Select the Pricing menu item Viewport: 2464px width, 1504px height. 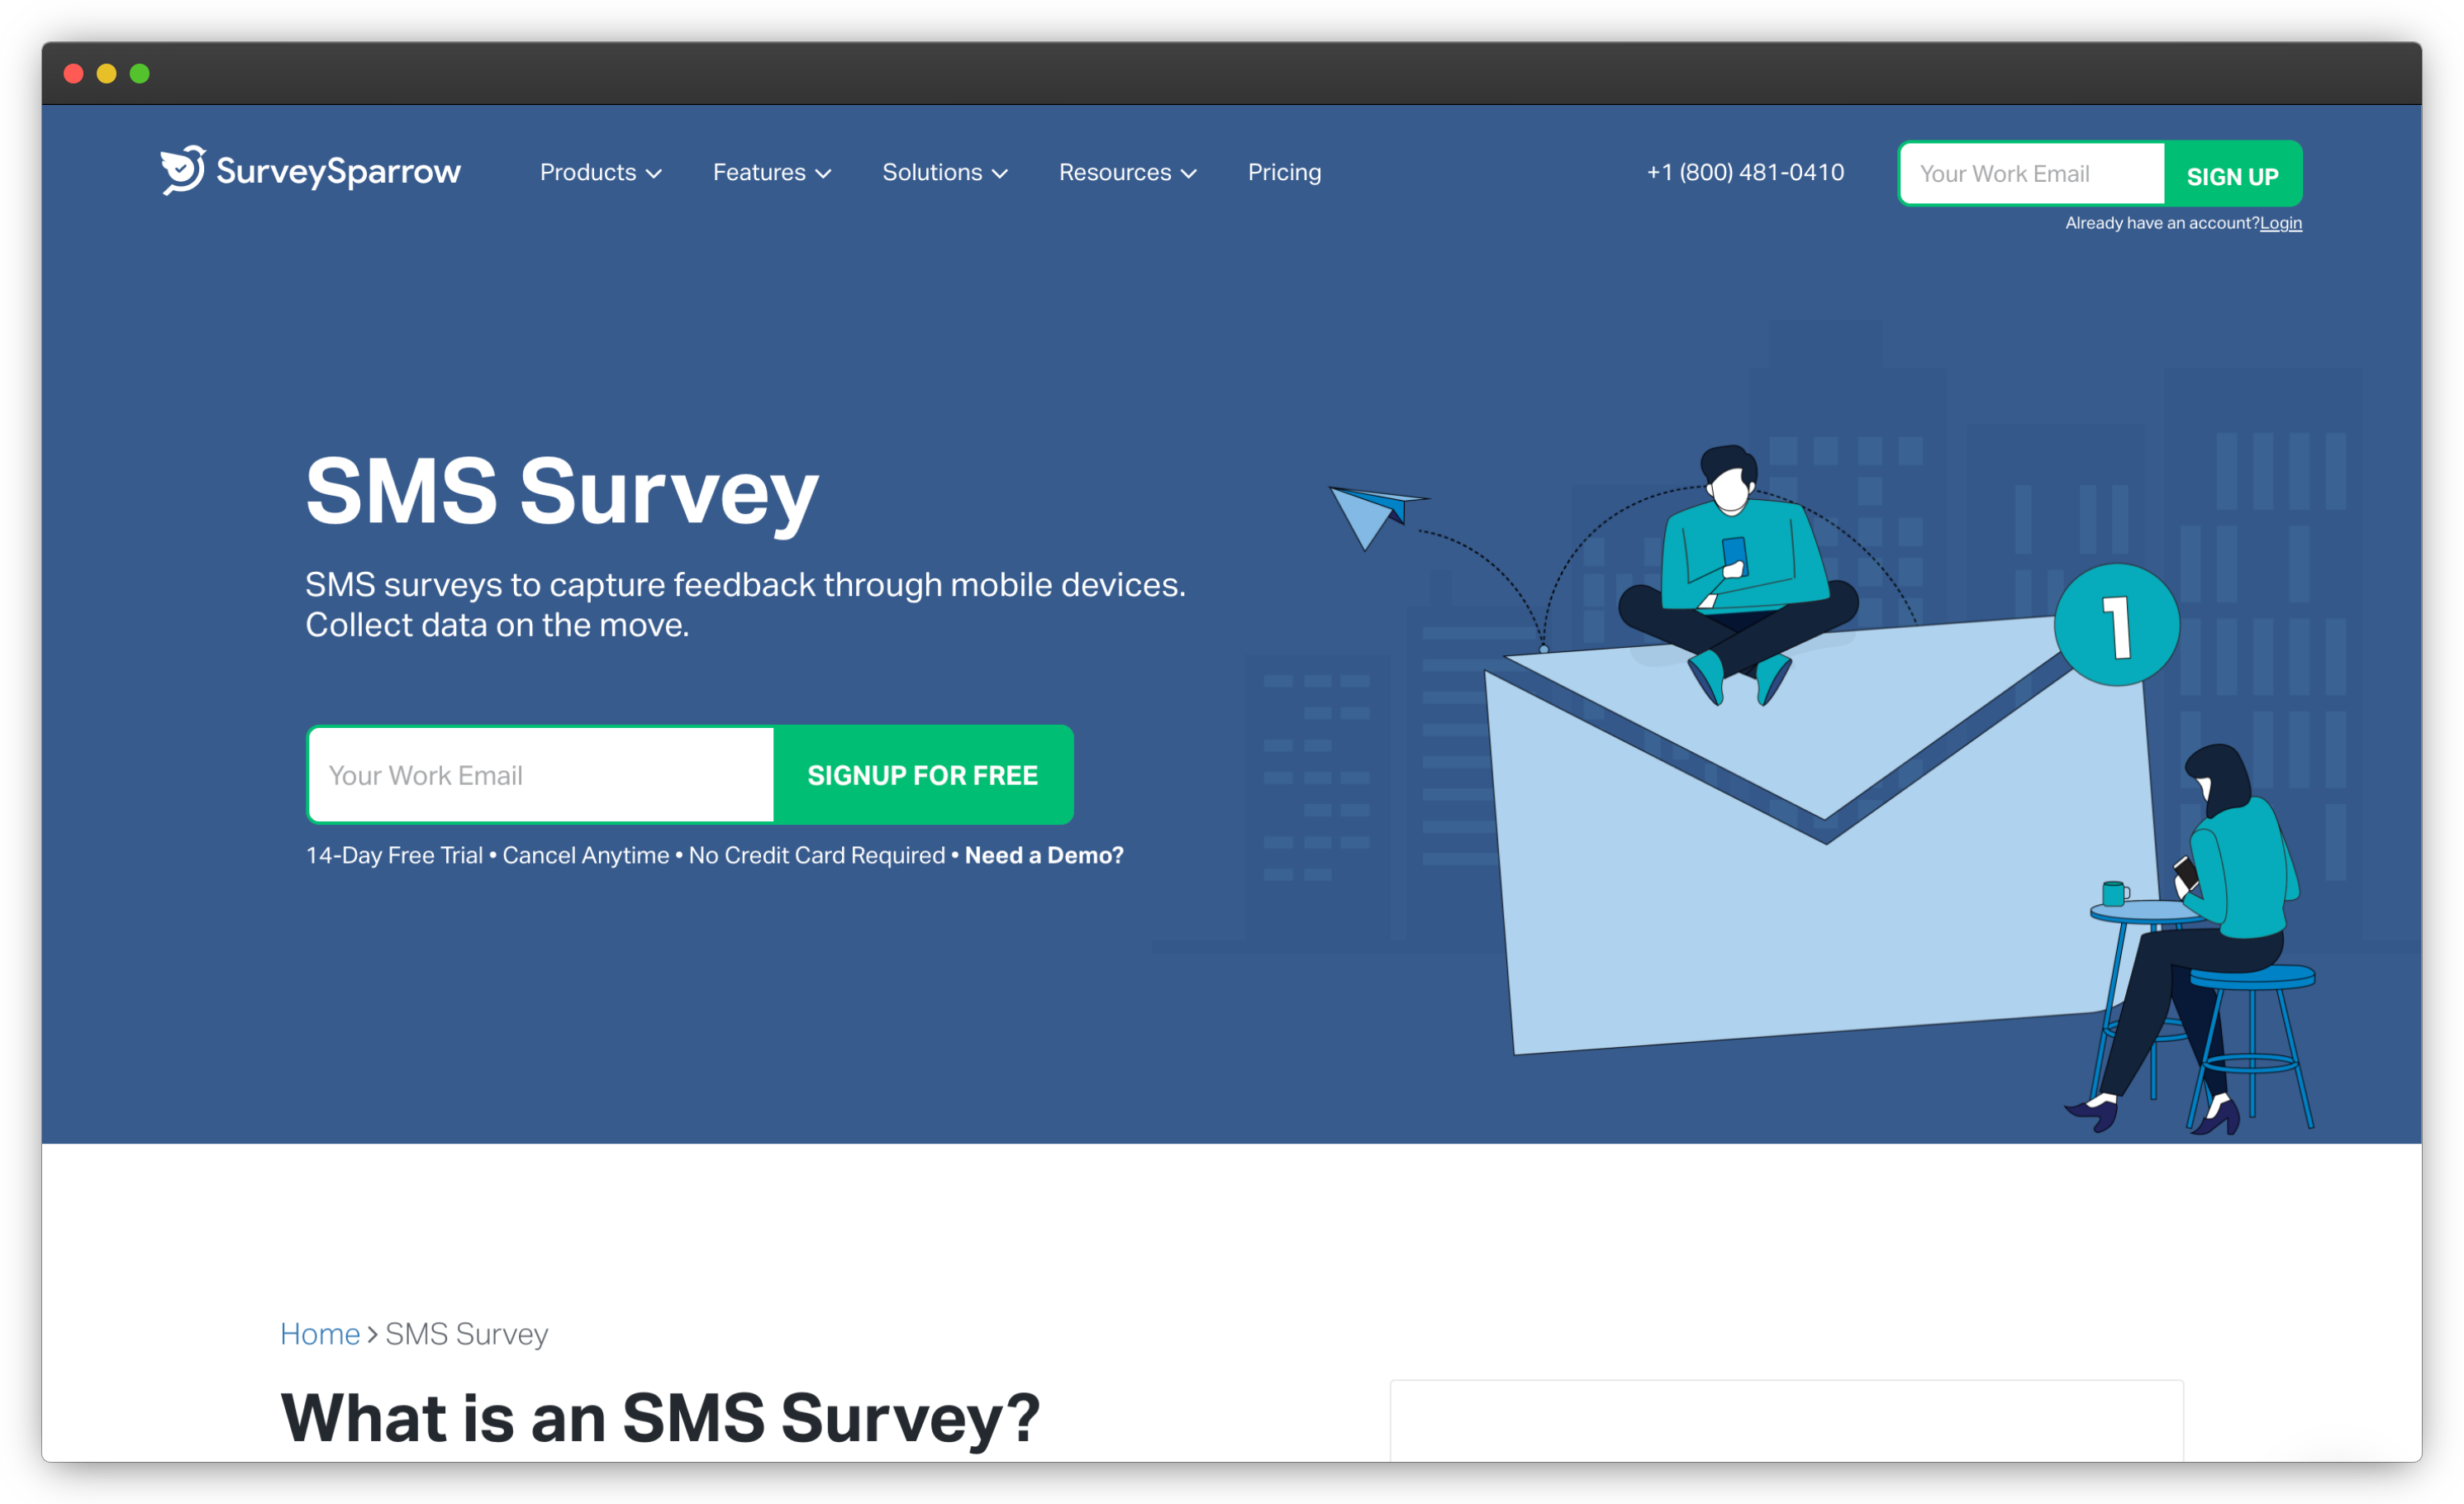(1285, 171)
